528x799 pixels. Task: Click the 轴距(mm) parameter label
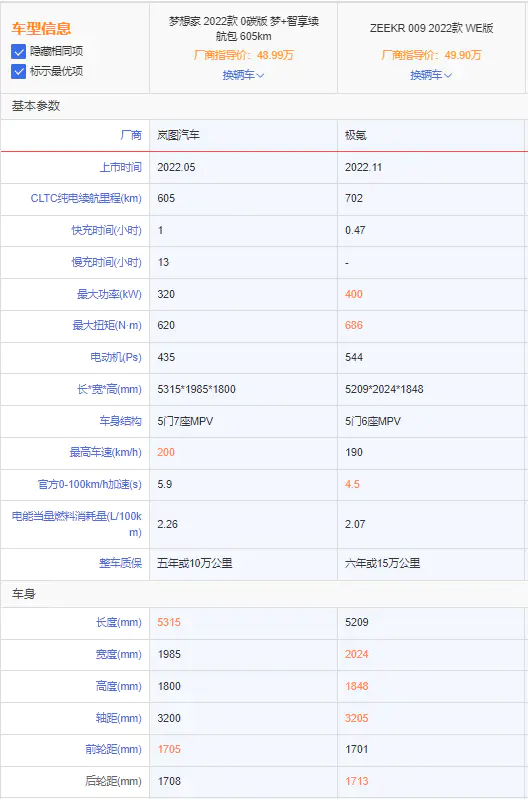119,718
